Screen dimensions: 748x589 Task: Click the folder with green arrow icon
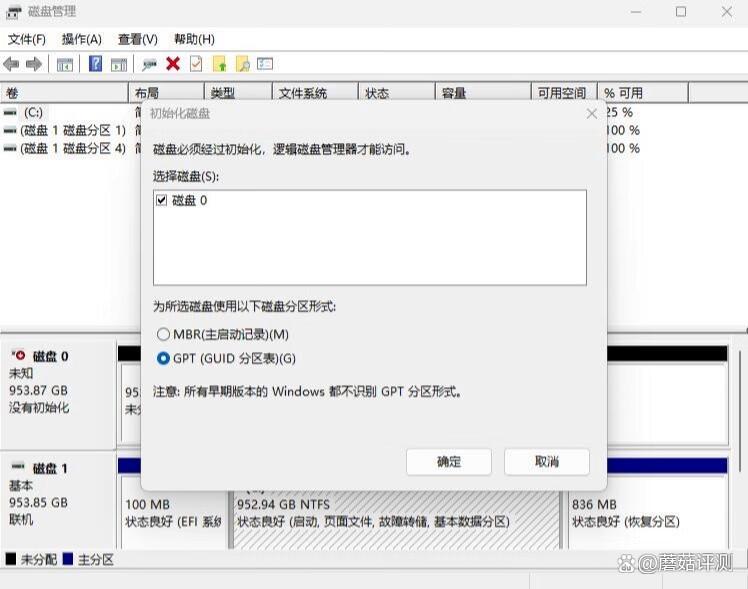[220, 64]
